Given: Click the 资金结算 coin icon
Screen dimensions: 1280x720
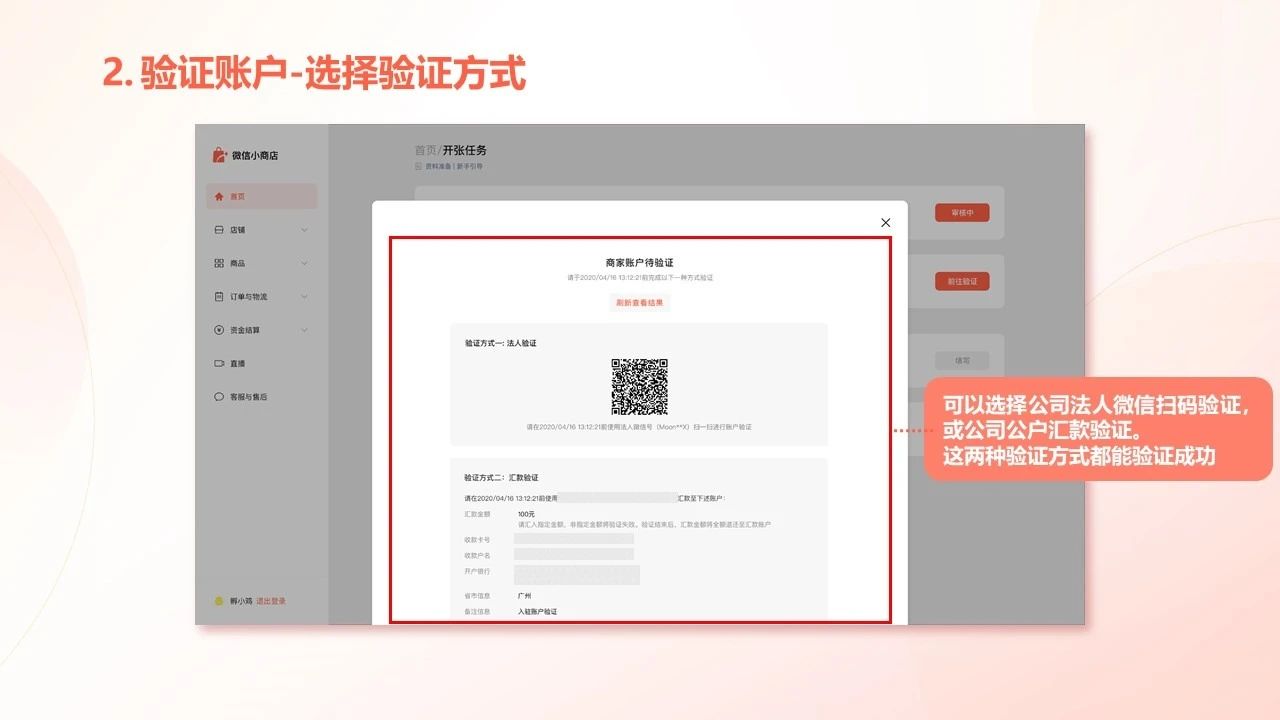Looking at the screenshot, I should coord(219,330).
